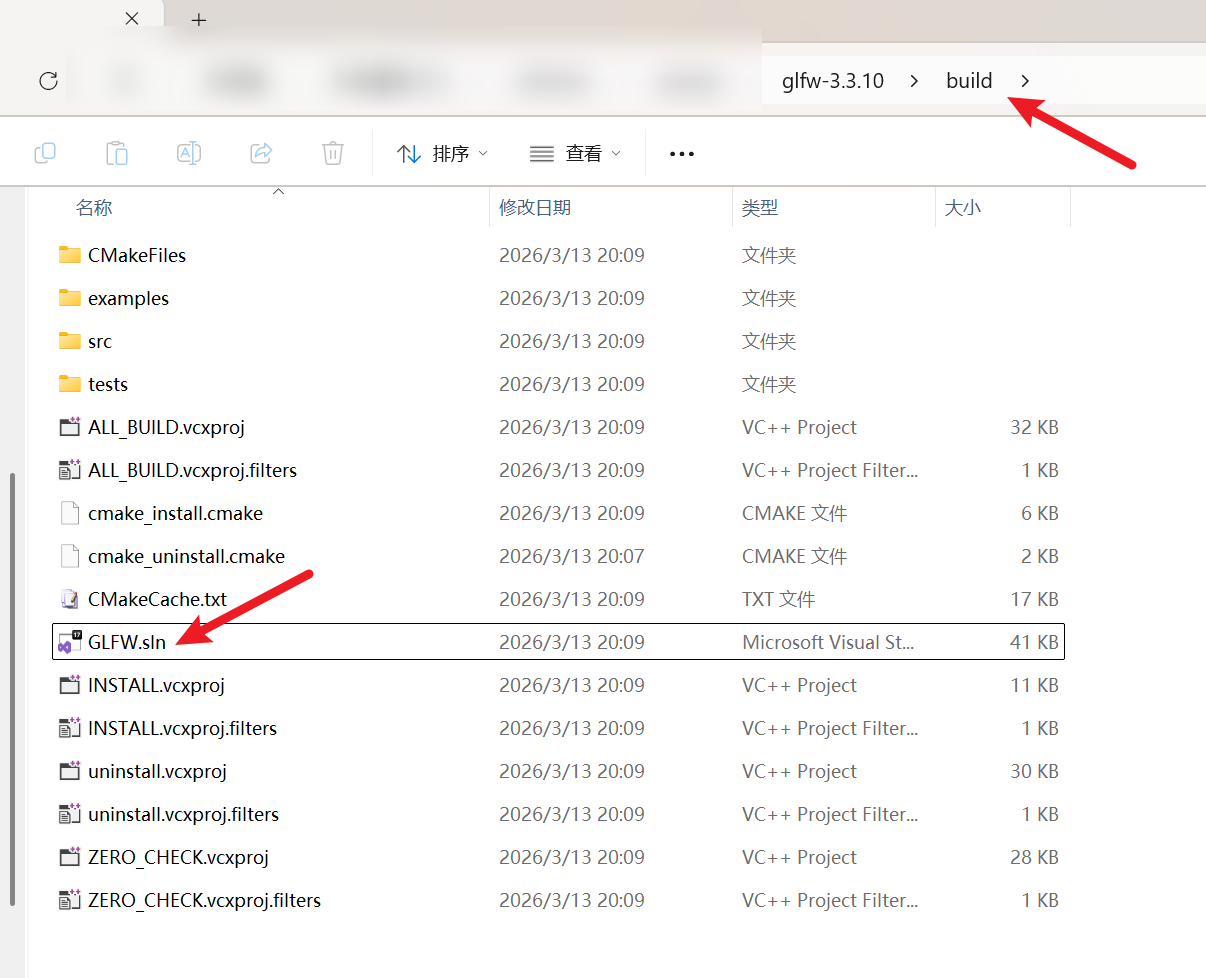Click the Rename icon in toolbar
This screenshot has height=978, width=1206.
(188, 153)
